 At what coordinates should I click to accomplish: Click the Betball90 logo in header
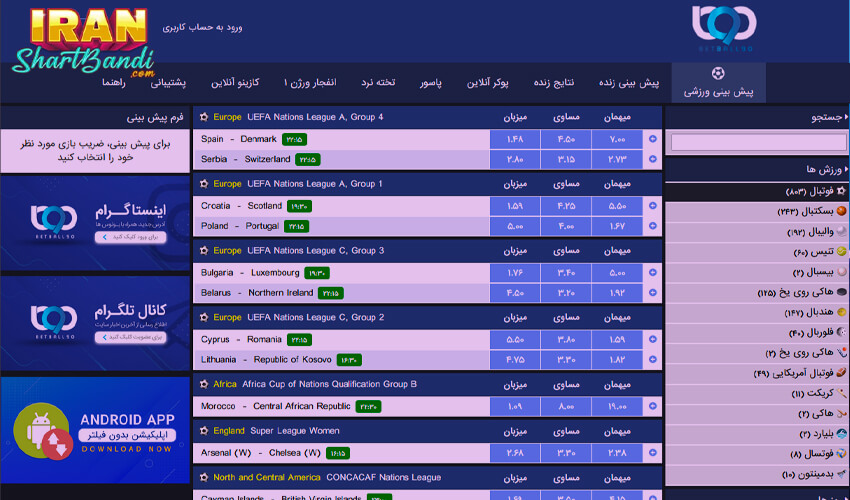(x=724, y=28)
